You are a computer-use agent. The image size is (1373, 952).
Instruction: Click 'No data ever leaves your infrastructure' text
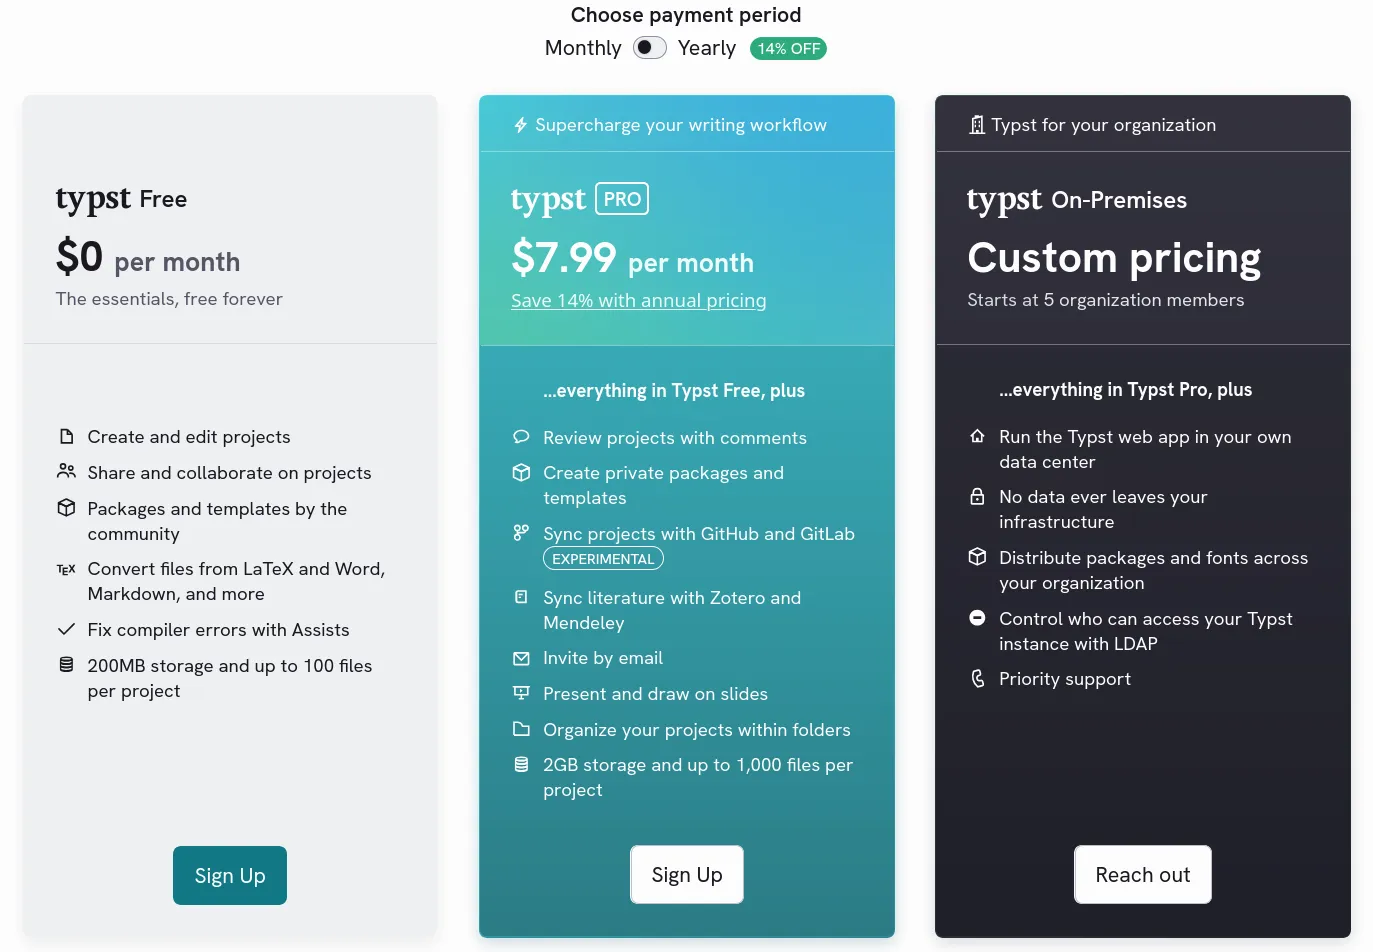(1103, 509)
